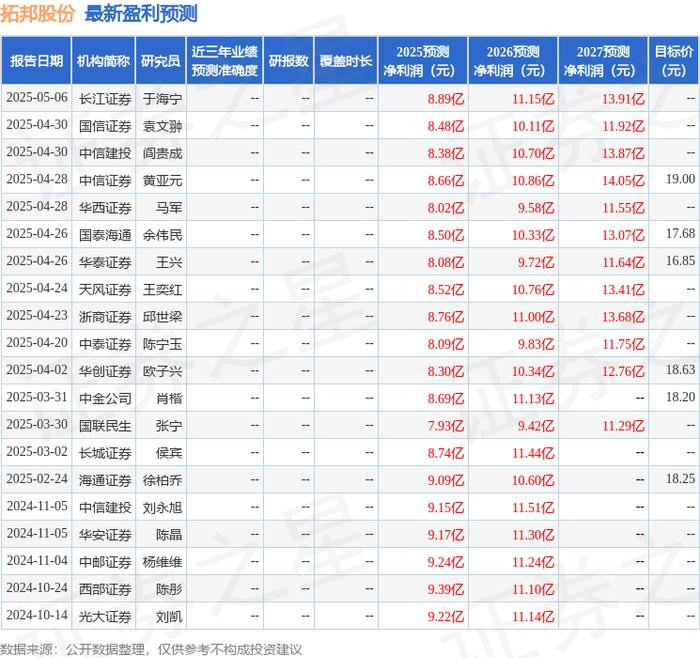Click the 国联民生 institution cell
The height and width of the screenshot is (658, 700).
pyautogui.click(x=105, y=426)
